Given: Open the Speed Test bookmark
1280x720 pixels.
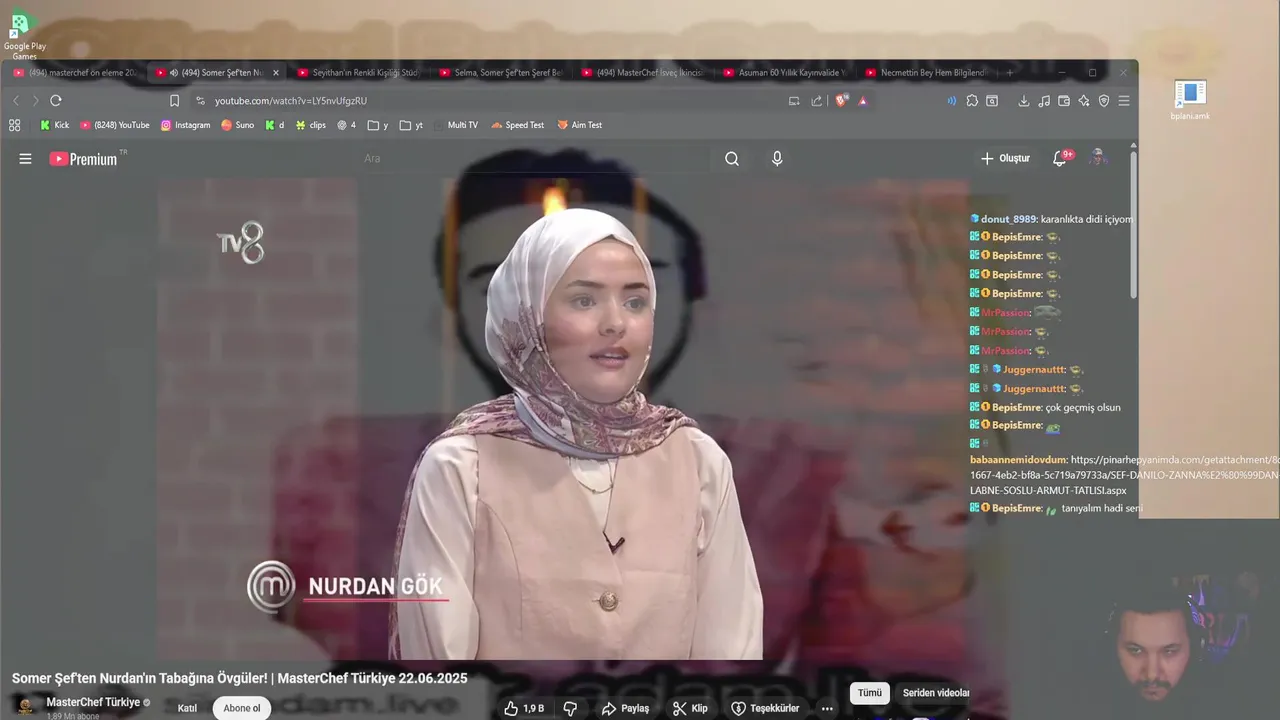Looking at the screenshot, I should point(517,125).
